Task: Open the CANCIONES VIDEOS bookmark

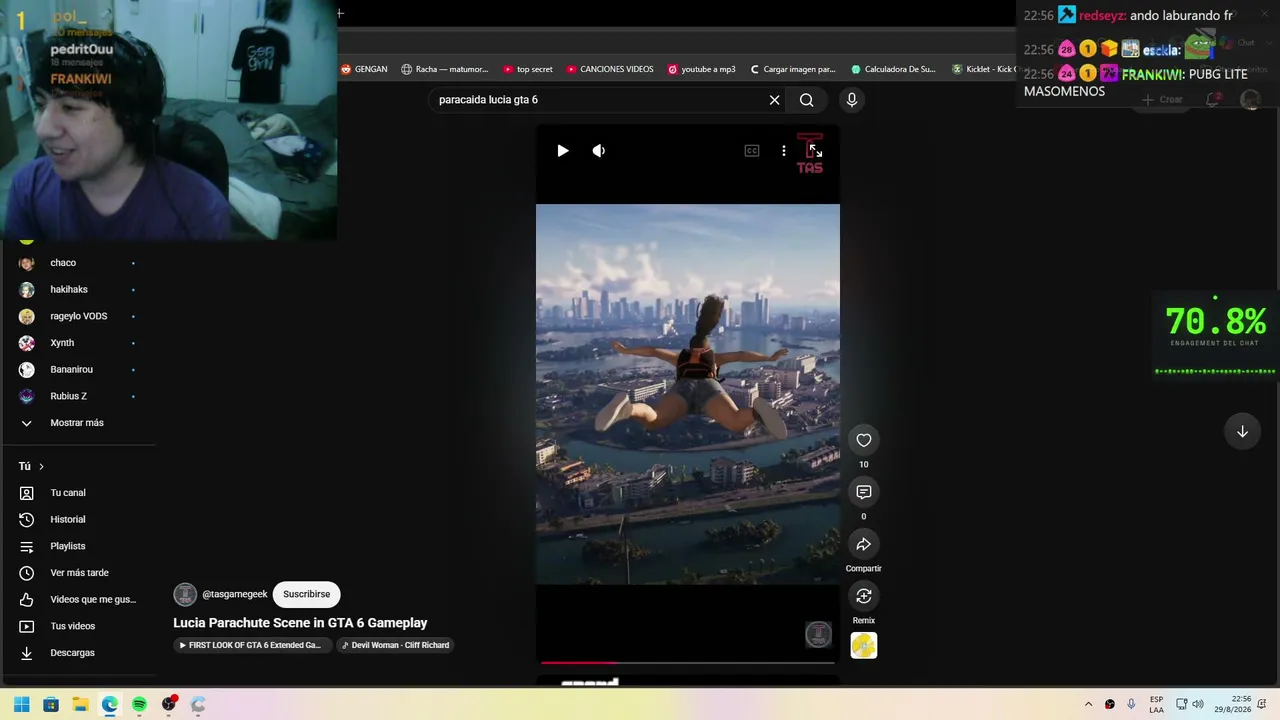Action: click(x=610, y=70)
